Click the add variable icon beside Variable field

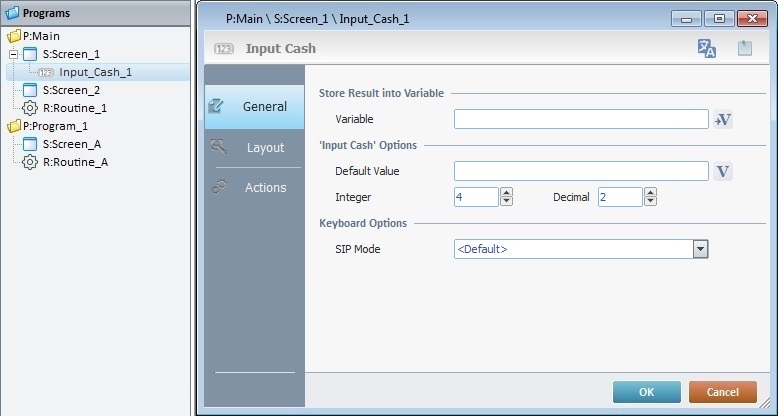724,120
